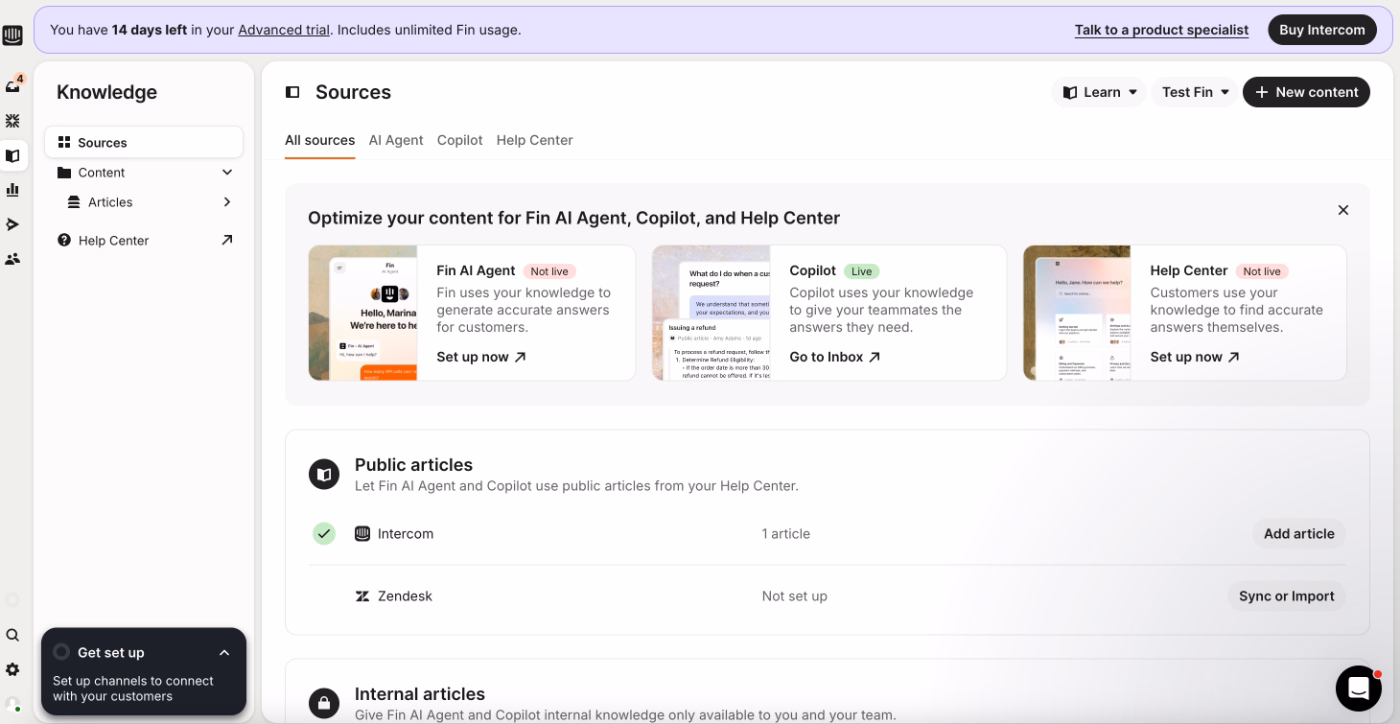1400x724 pixels.
Task: Collapse the Content section chevron
Action: click(x=227, y=172)
